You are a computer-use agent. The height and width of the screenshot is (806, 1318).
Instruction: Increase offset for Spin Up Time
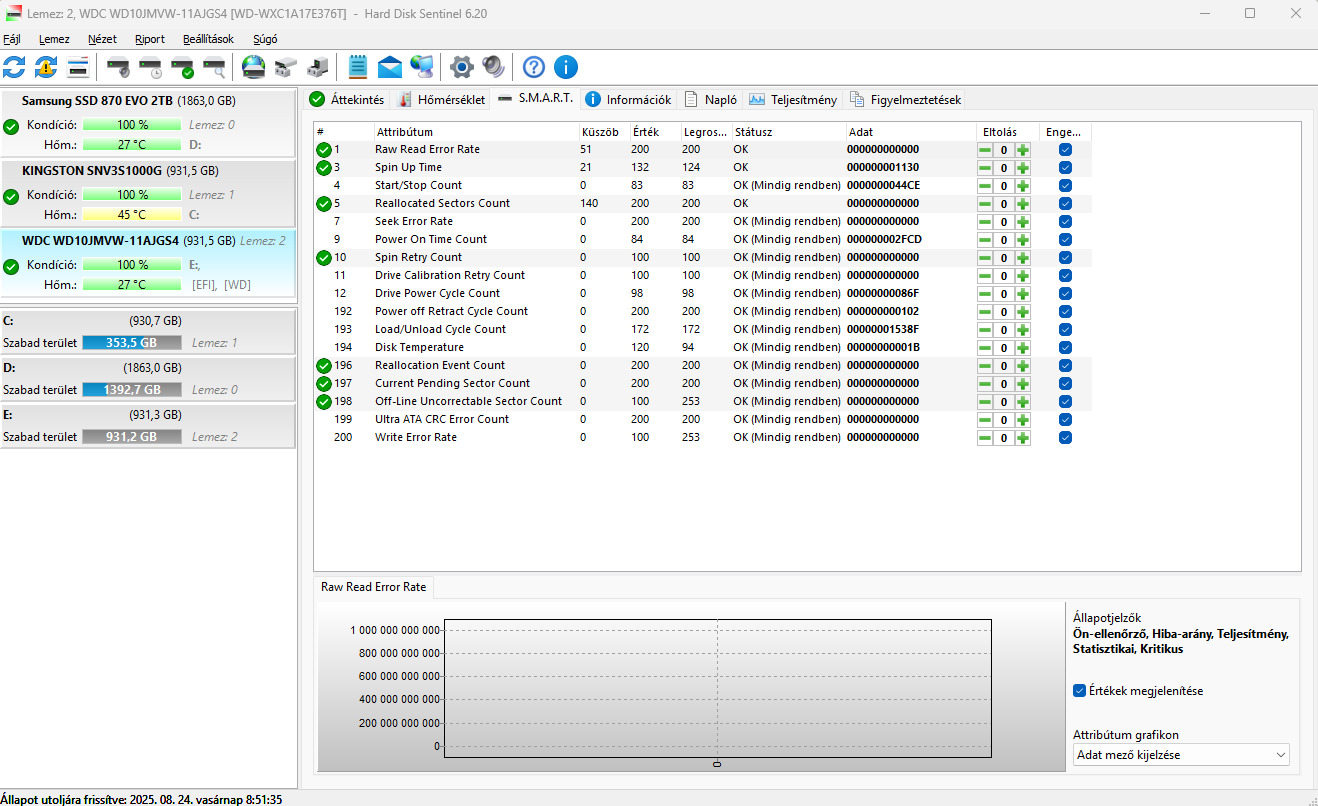pos(1022,168)
